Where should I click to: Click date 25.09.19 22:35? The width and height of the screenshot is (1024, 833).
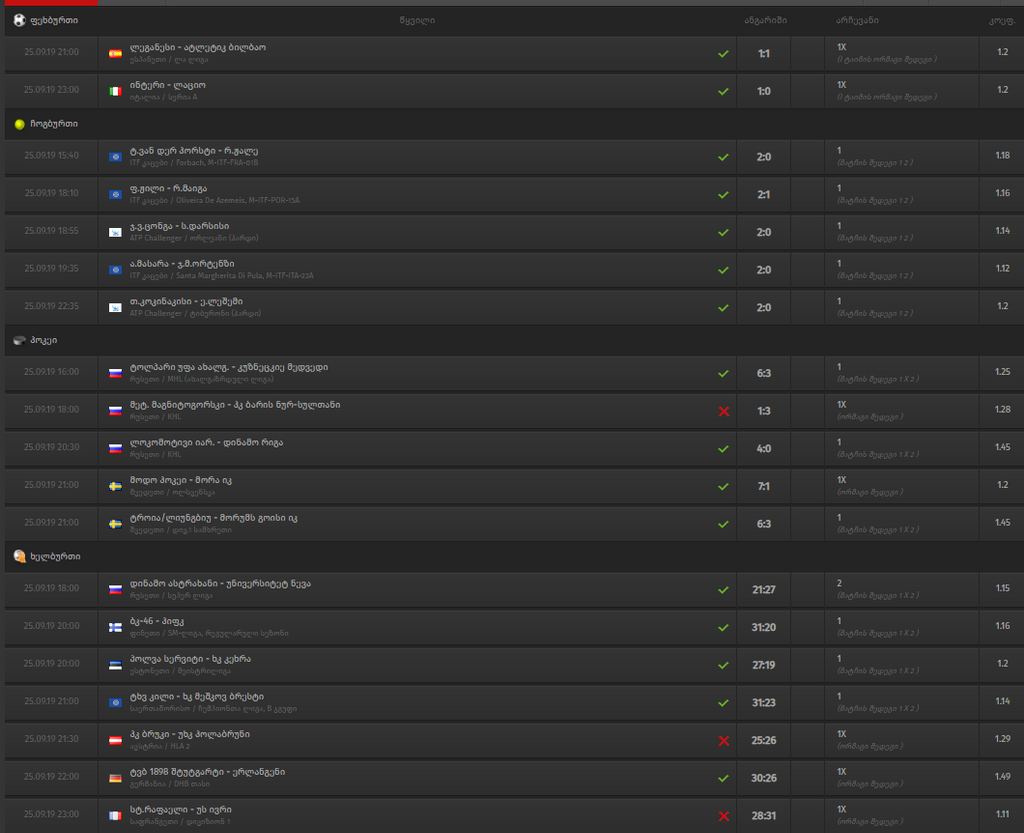(52, 306)
